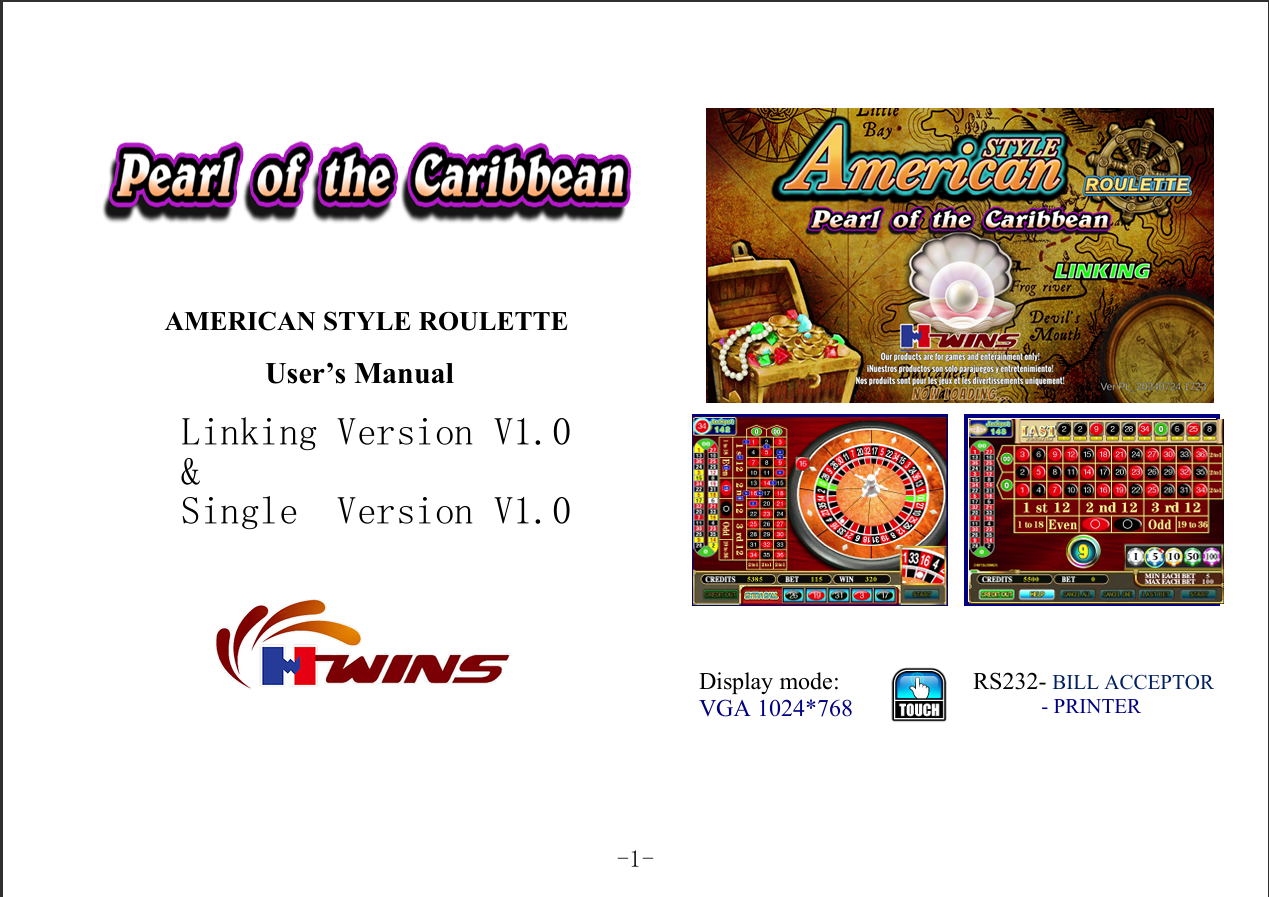This screenshot has width=1269, height=897.
Task: Select the 100 chip in the betting screenshot
Action: pos(1212,556)
